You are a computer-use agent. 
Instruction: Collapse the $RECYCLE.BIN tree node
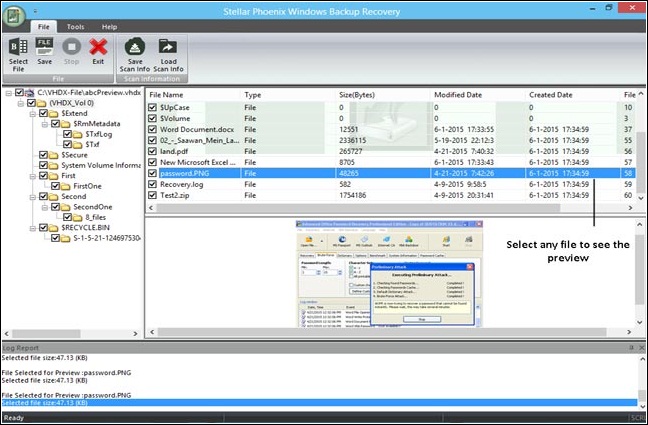tap(33, 228)
